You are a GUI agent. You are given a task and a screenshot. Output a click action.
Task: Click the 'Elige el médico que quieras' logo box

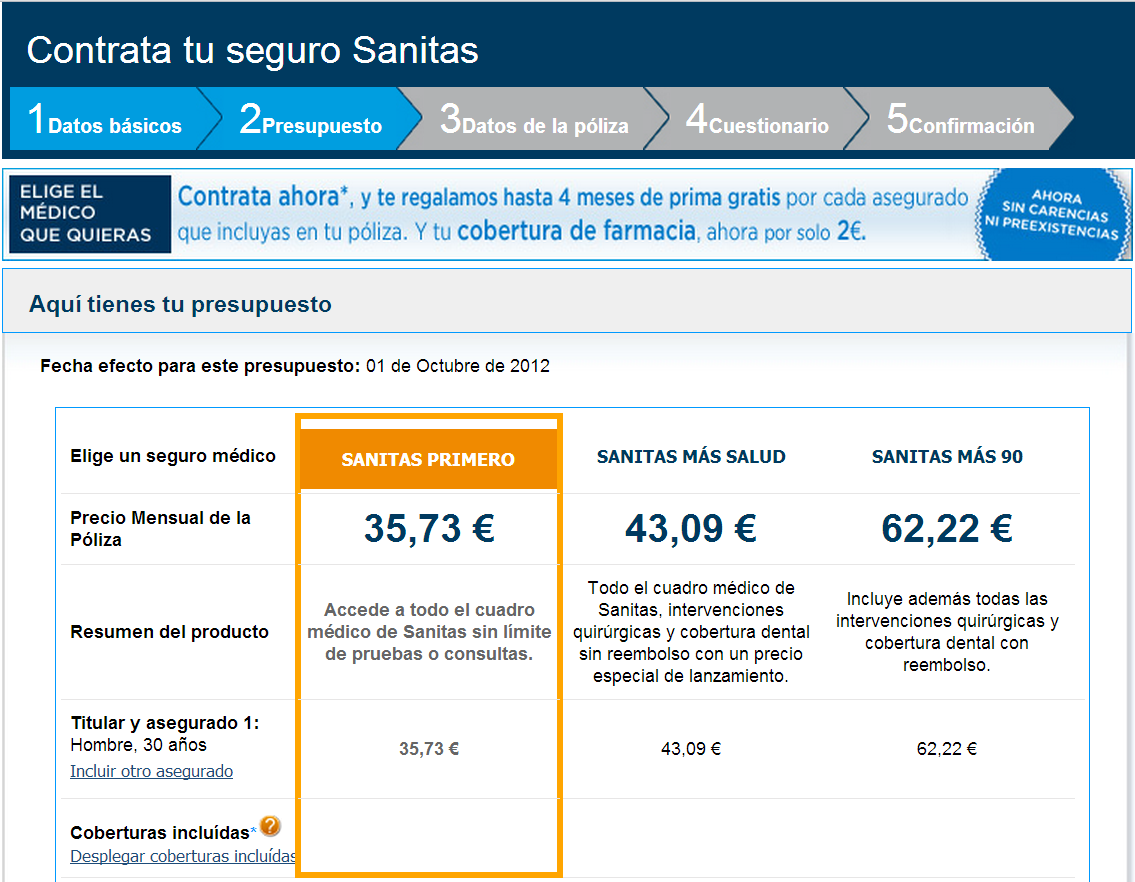tap(90, 214)
